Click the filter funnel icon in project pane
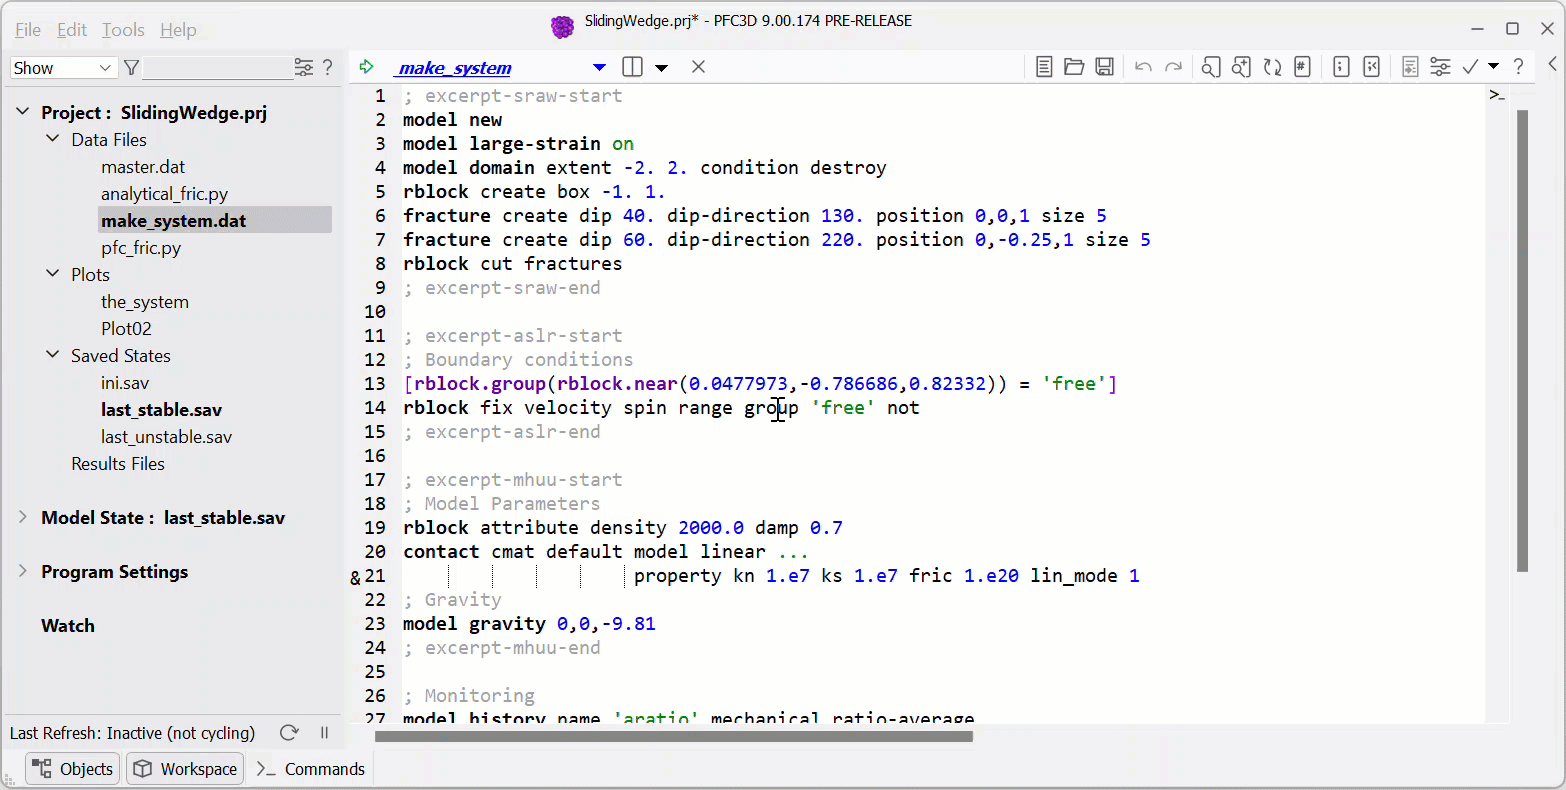The height and width of the screenshot is (790, 1566). point(131,68)
